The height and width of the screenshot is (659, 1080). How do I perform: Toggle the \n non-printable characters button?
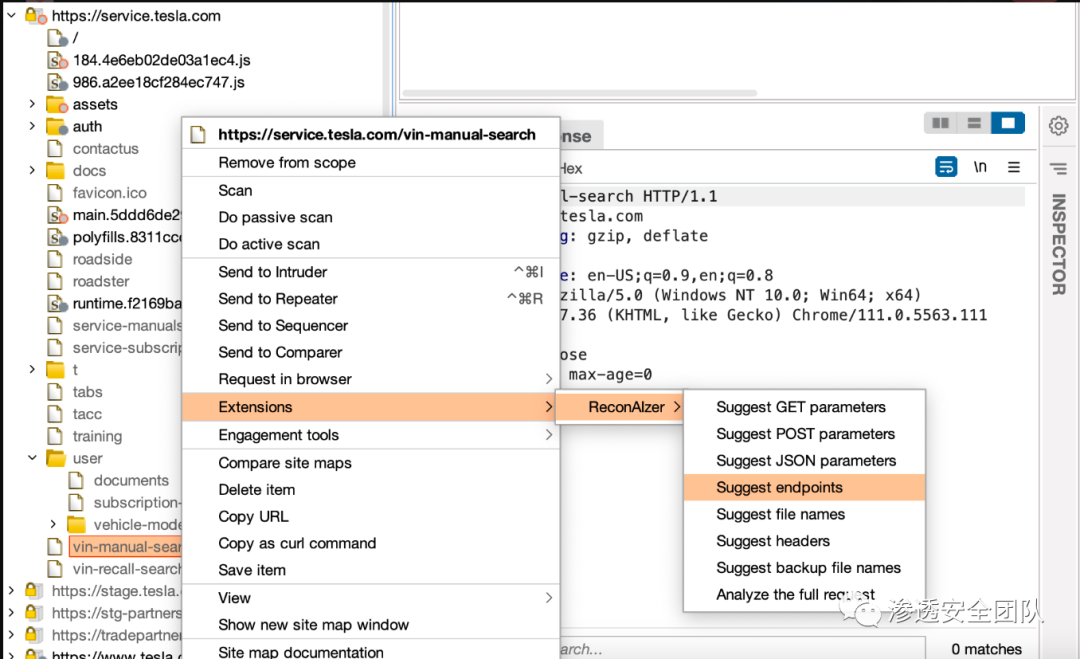(x=979, y=167)
